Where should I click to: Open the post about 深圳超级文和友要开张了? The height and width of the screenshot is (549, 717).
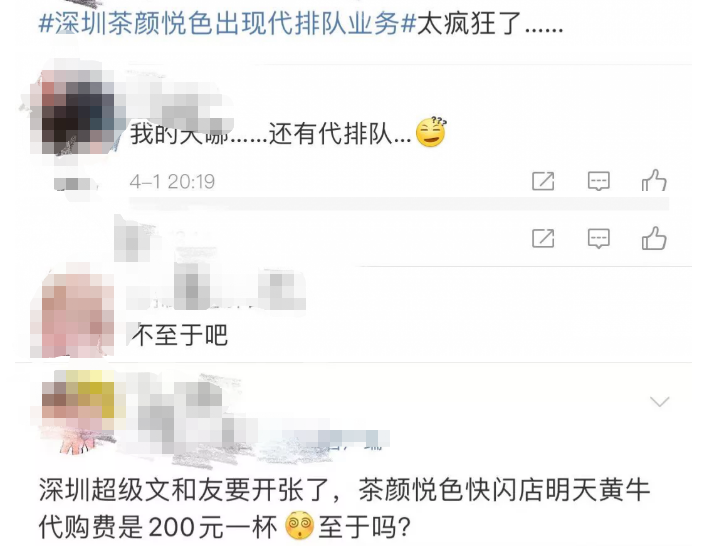tap(344, 508)
